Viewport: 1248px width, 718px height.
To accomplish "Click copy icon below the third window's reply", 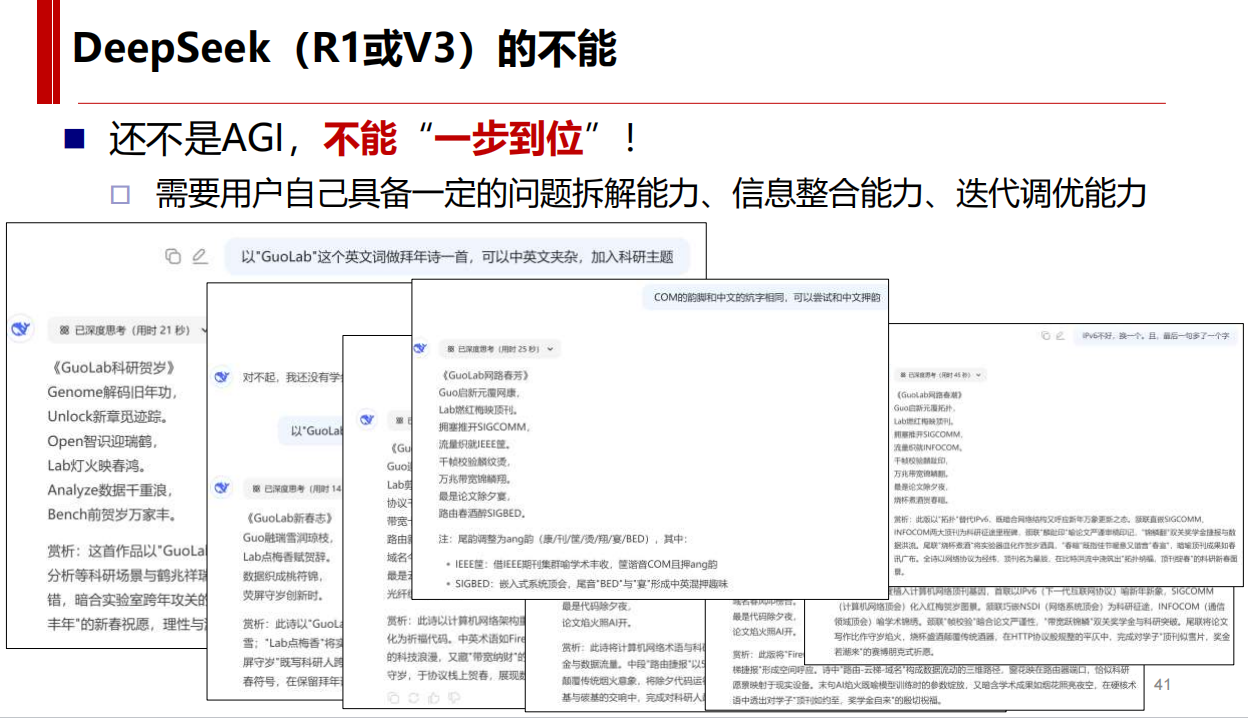I will pos(395,697).
